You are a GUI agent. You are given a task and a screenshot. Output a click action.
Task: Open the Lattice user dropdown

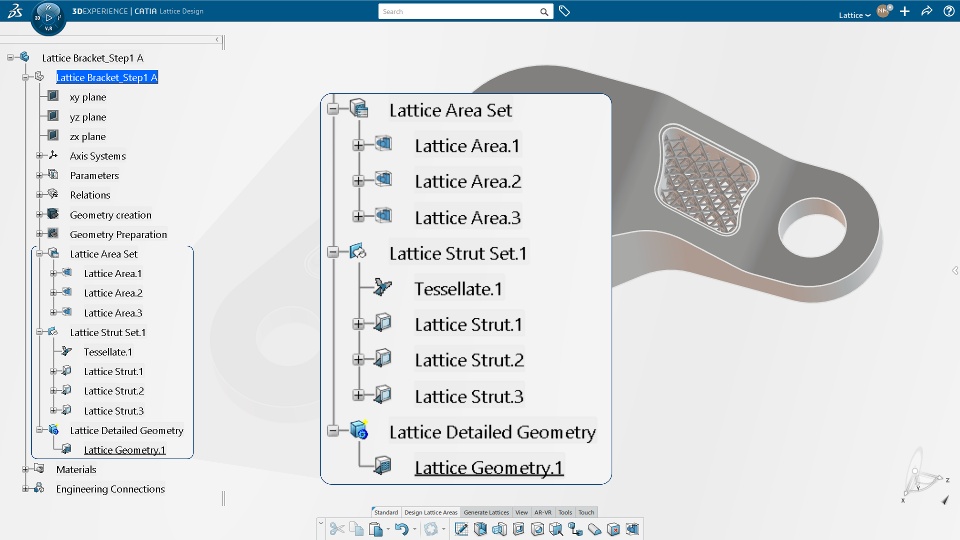coord(854,15)
